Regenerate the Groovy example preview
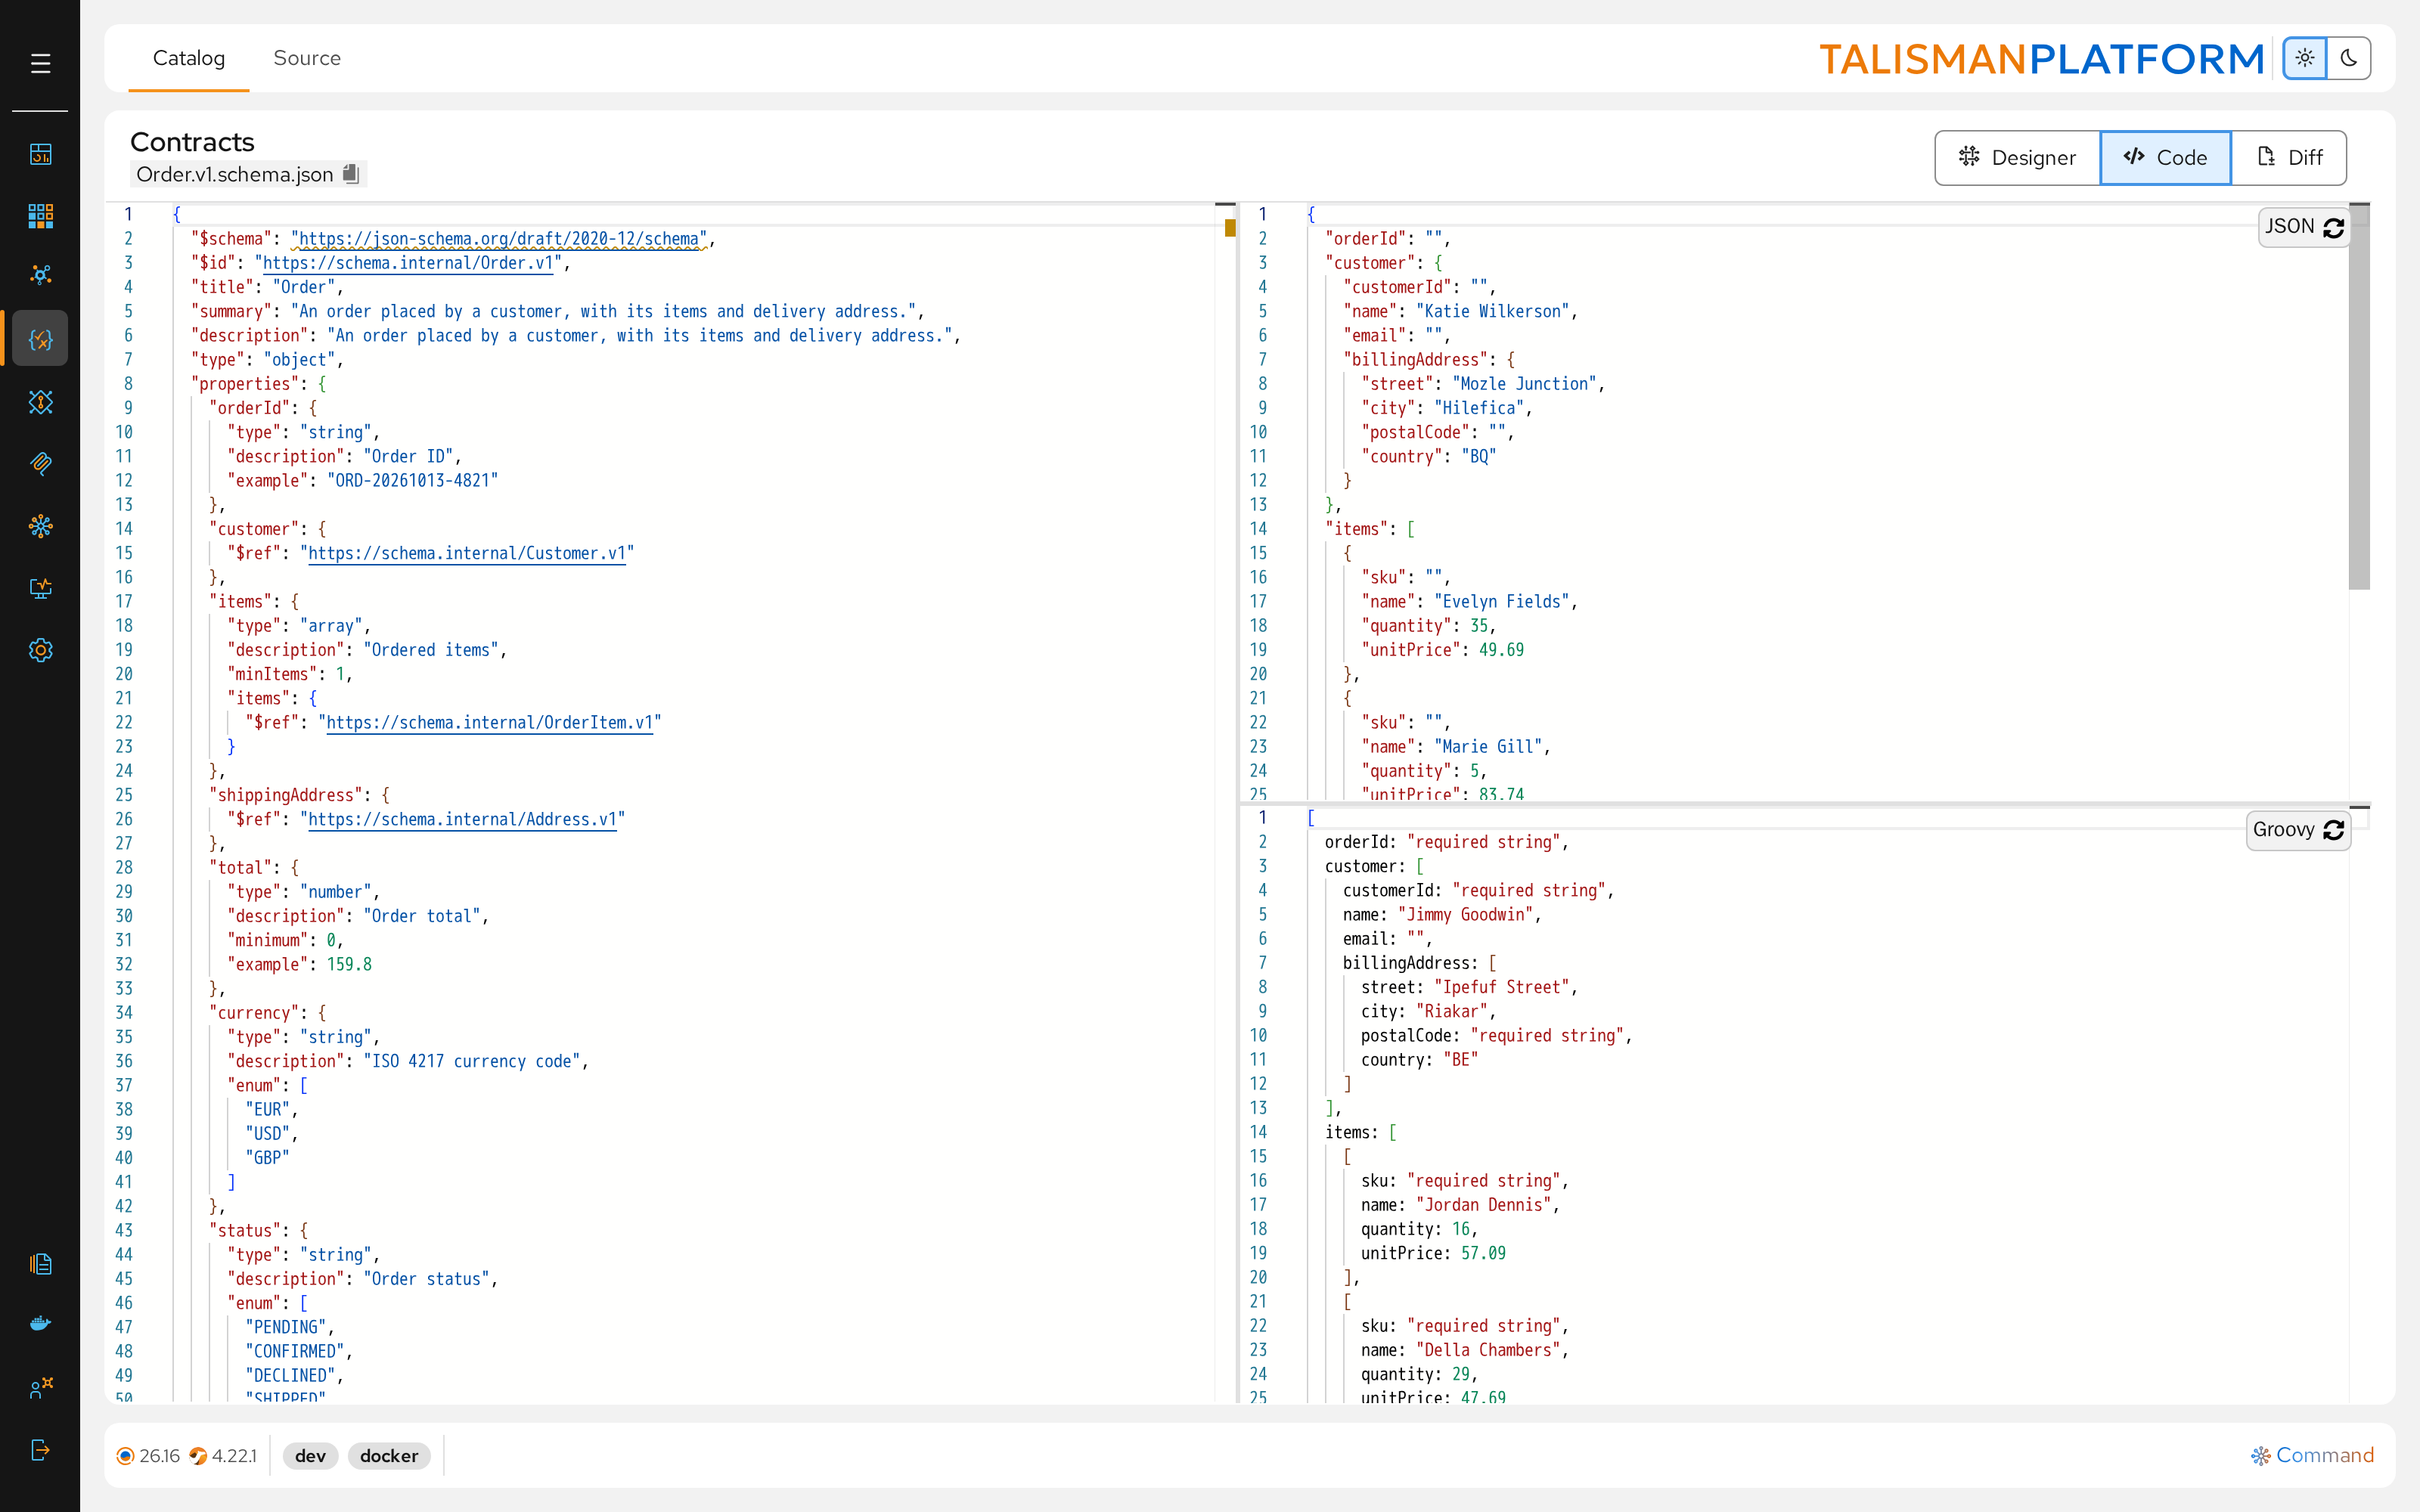 pos(2334,831)
